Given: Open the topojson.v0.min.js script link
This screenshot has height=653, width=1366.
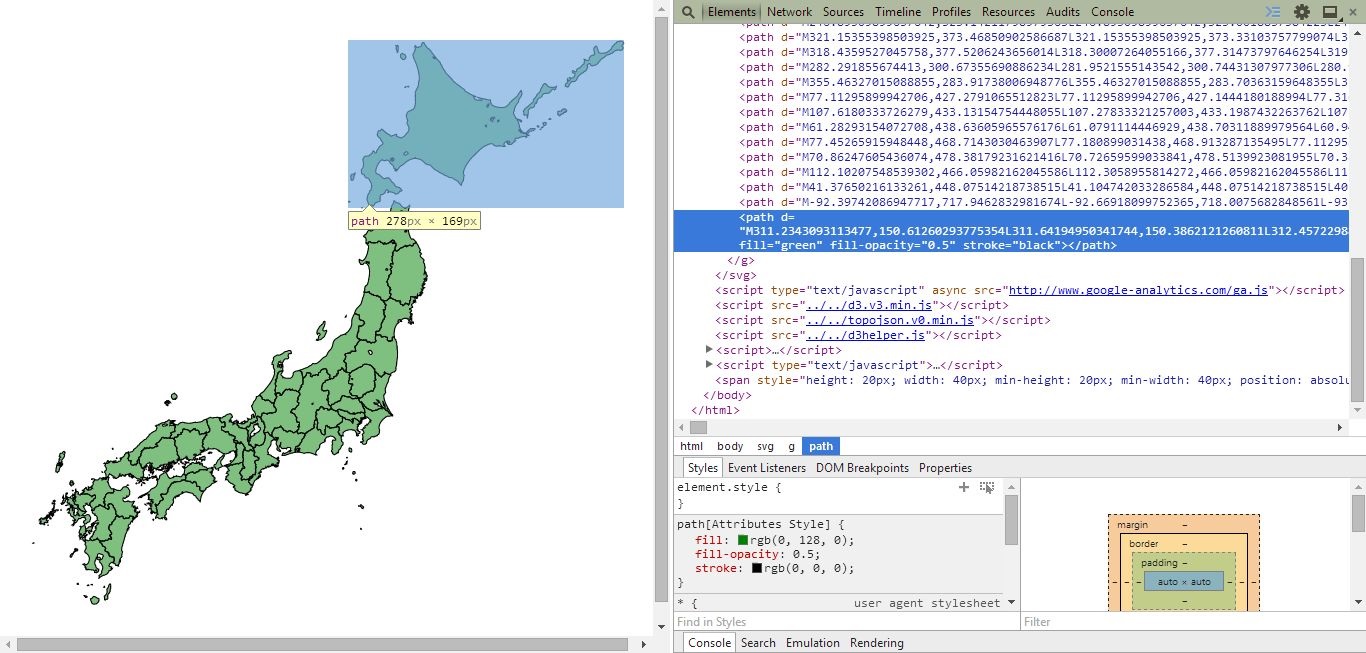Looking at the screenshot, I should tap(890, 320).
